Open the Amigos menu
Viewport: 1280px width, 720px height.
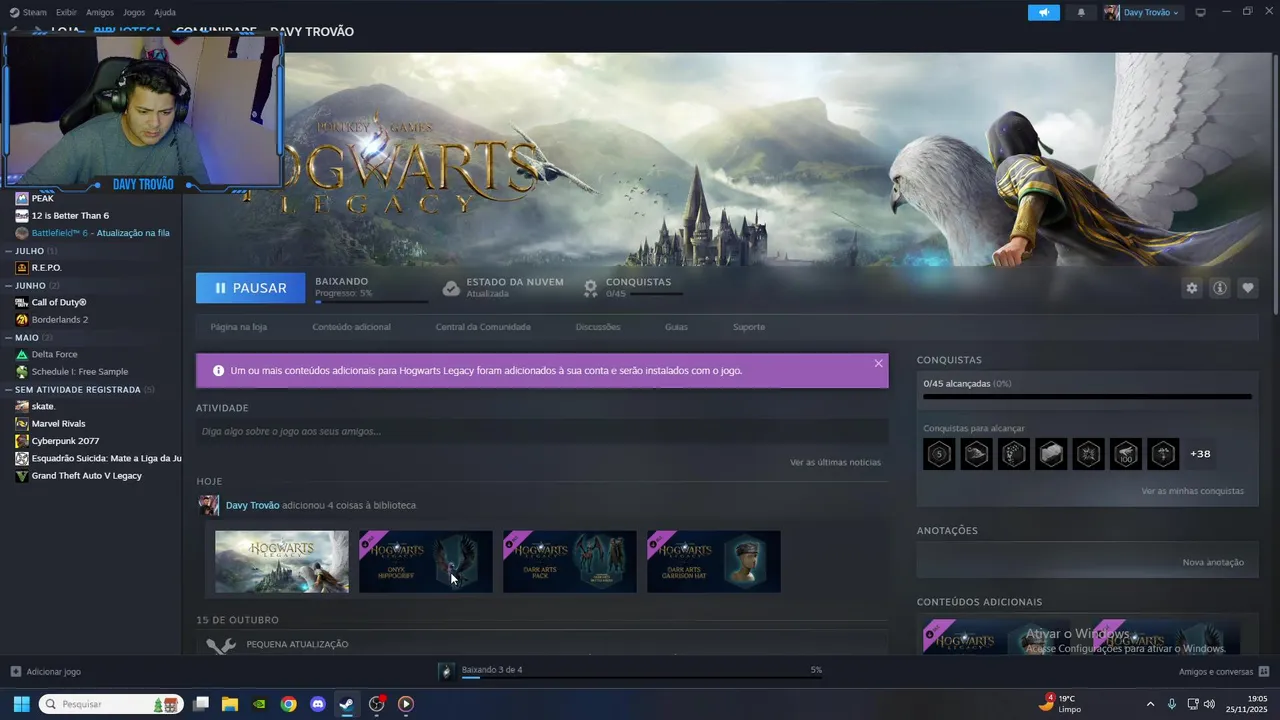pyautogui.click(x=100, y=12)
